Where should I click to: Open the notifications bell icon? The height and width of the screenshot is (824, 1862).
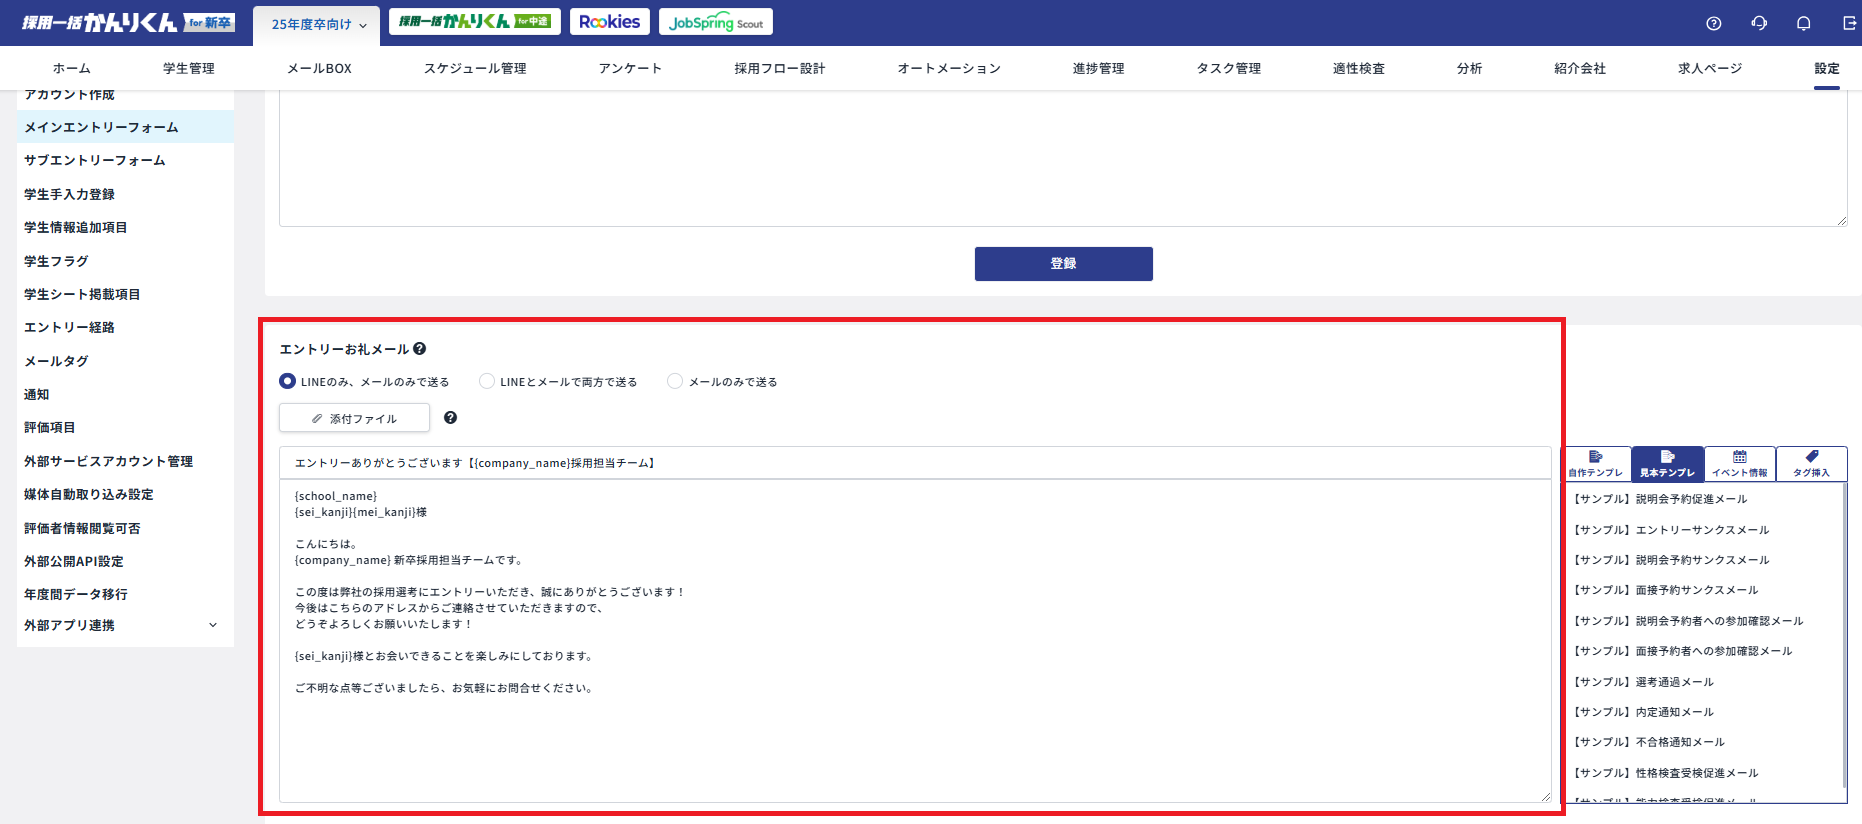coord(1803,23)
